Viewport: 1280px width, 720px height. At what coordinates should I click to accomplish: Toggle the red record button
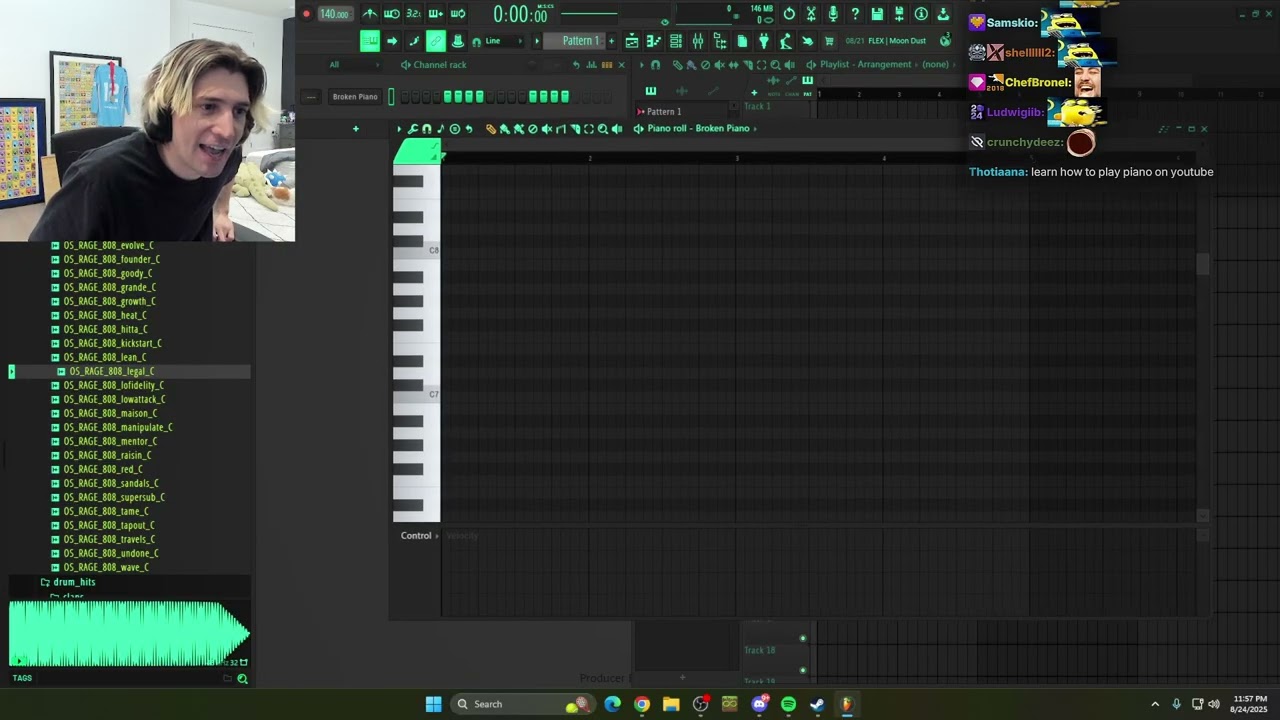(x=306, y=14)
